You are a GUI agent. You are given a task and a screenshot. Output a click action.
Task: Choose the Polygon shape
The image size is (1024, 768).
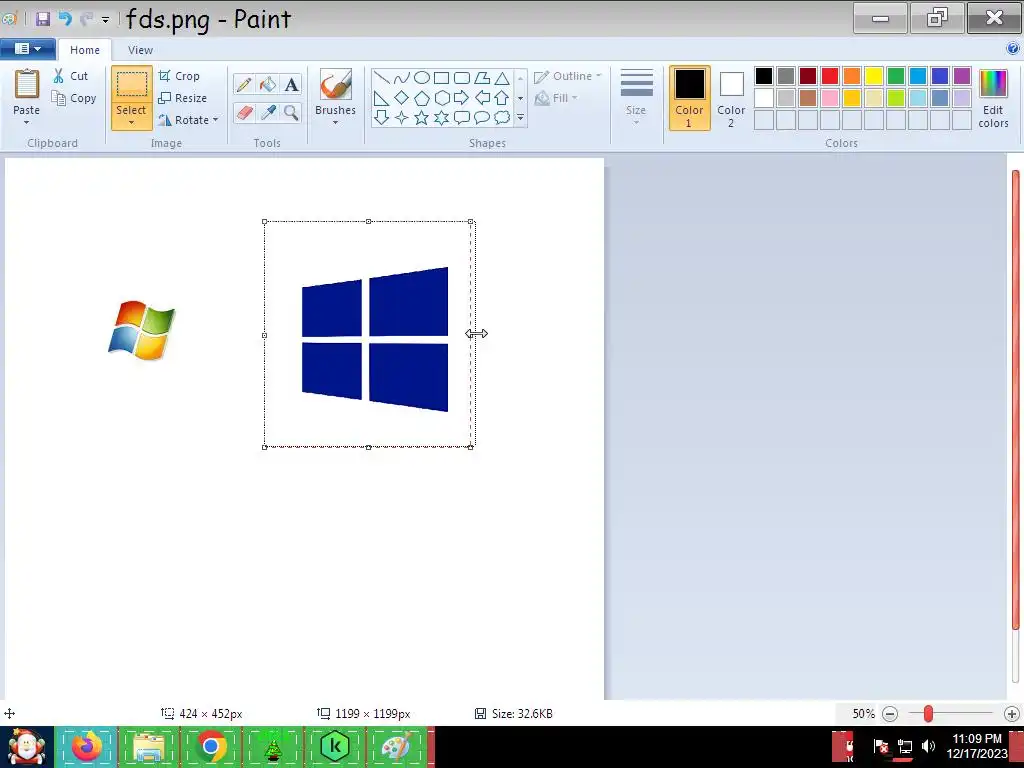point(482,78)
